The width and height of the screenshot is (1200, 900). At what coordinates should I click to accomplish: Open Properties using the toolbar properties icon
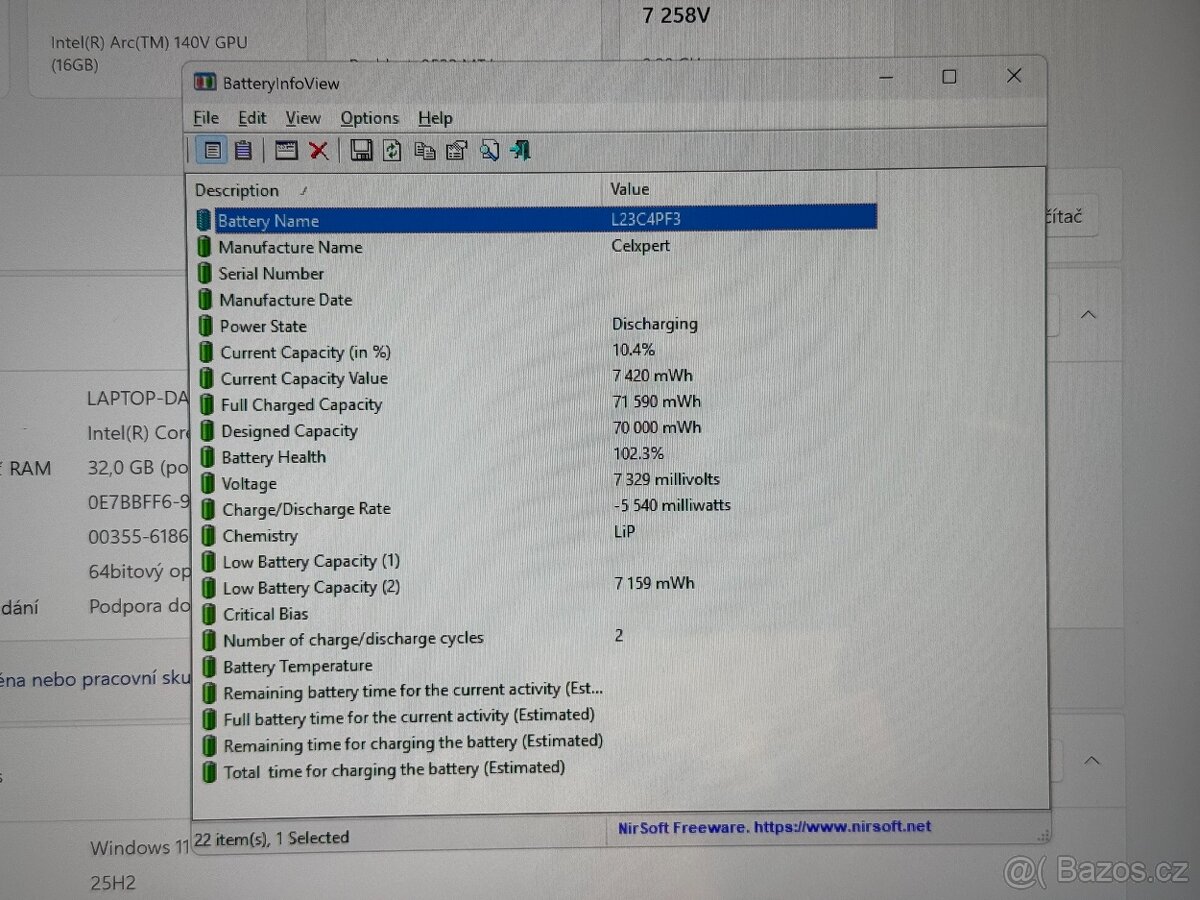[456, 150]
